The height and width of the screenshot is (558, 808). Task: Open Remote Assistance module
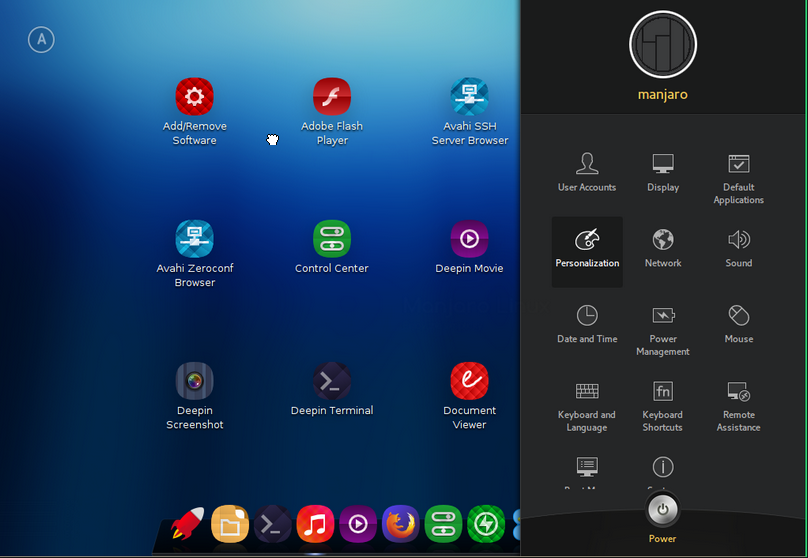pyautogui.click(x=738, y=406)
